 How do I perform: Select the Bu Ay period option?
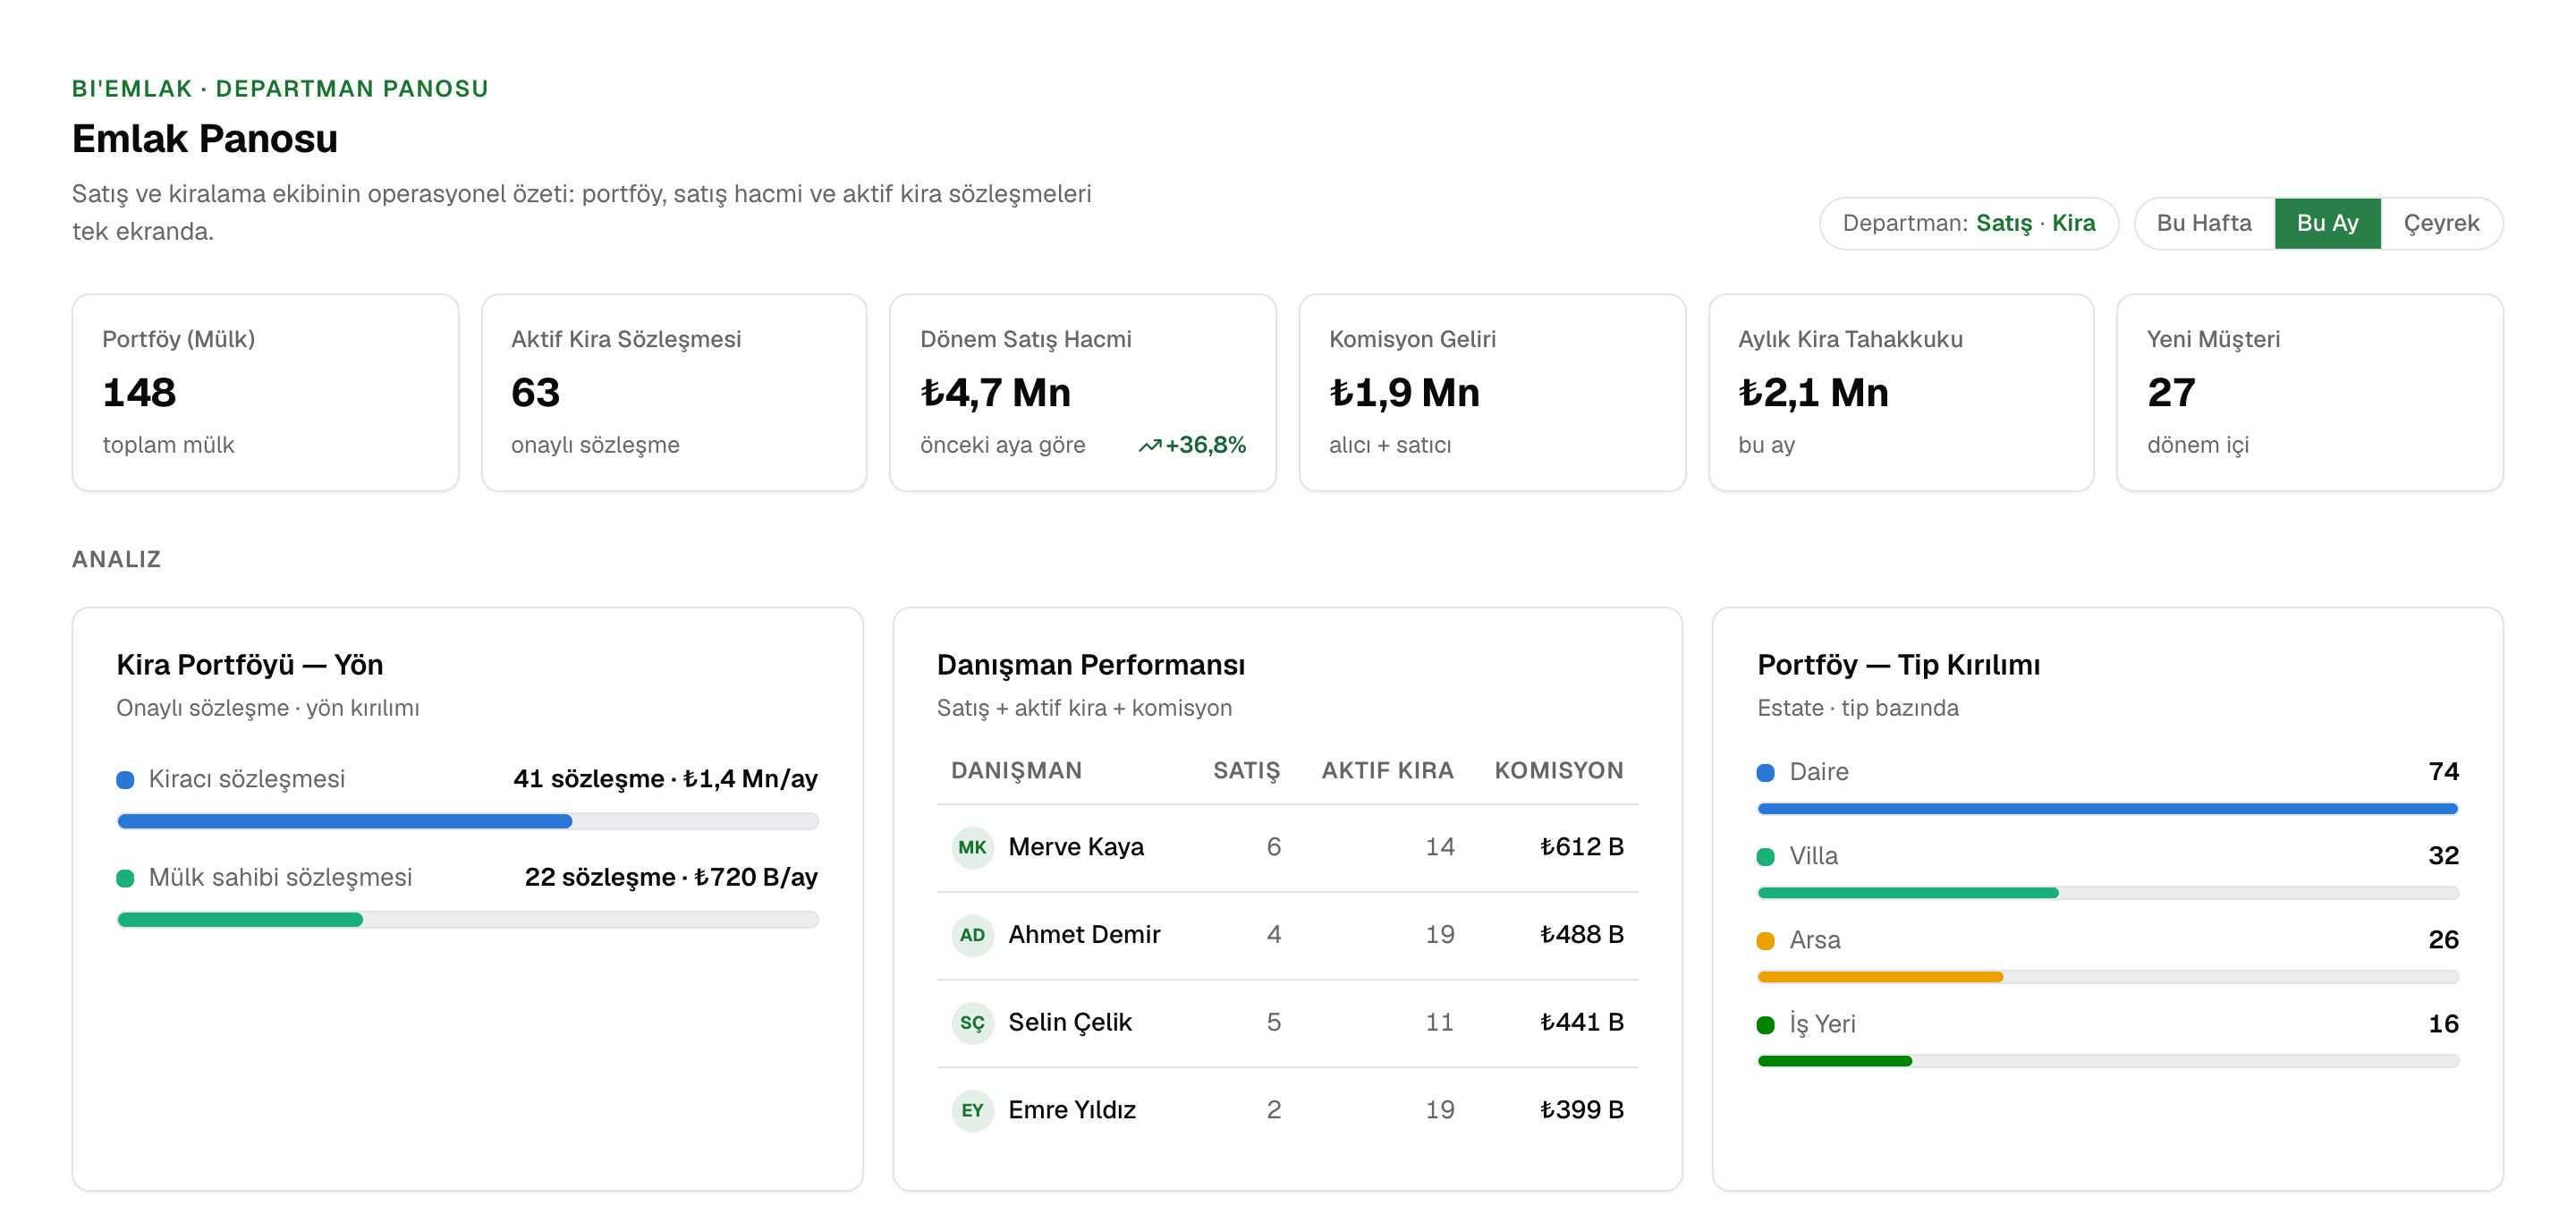(2326, 223)
